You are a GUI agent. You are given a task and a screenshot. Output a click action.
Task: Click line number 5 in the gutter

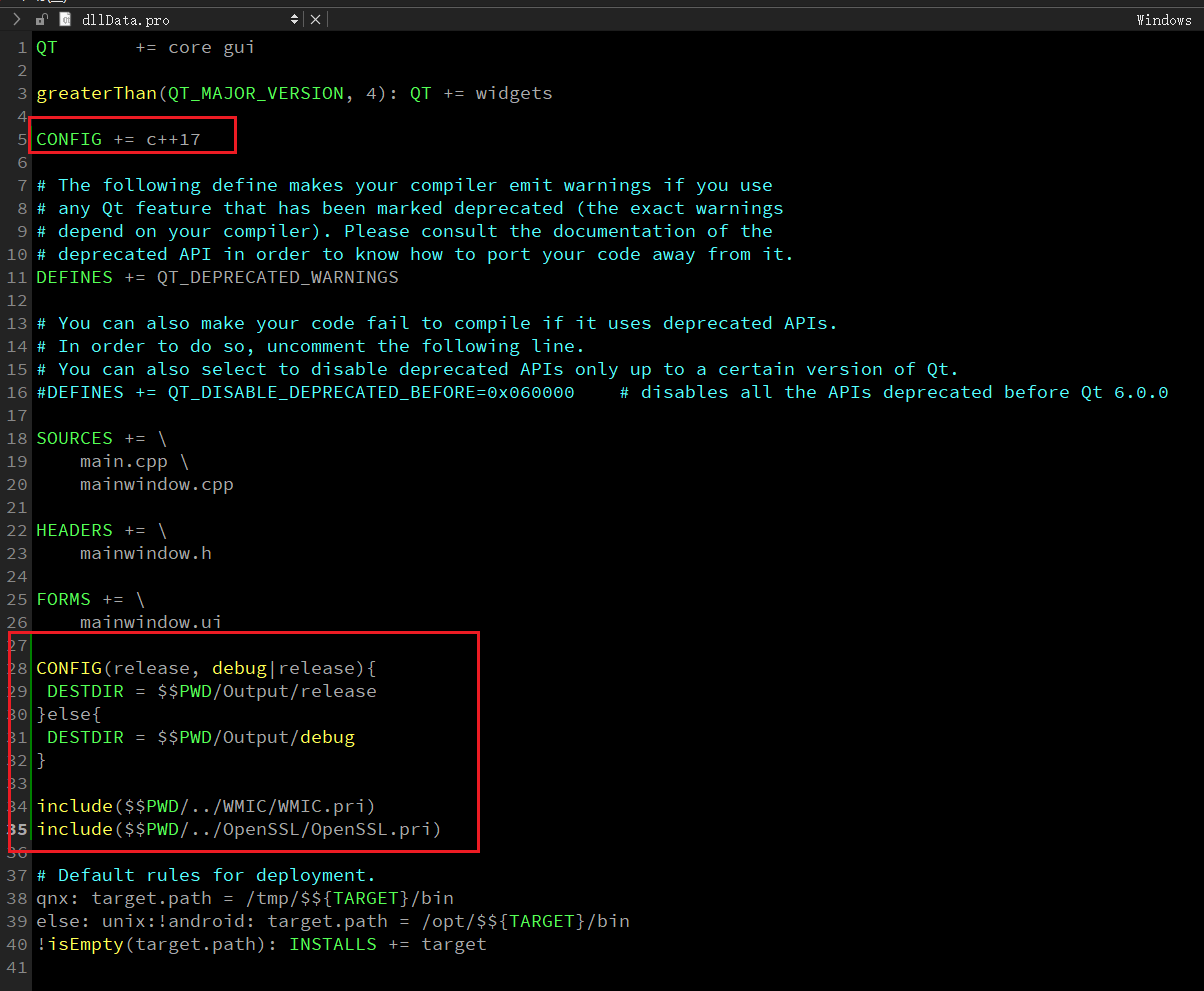pos(22,139)
